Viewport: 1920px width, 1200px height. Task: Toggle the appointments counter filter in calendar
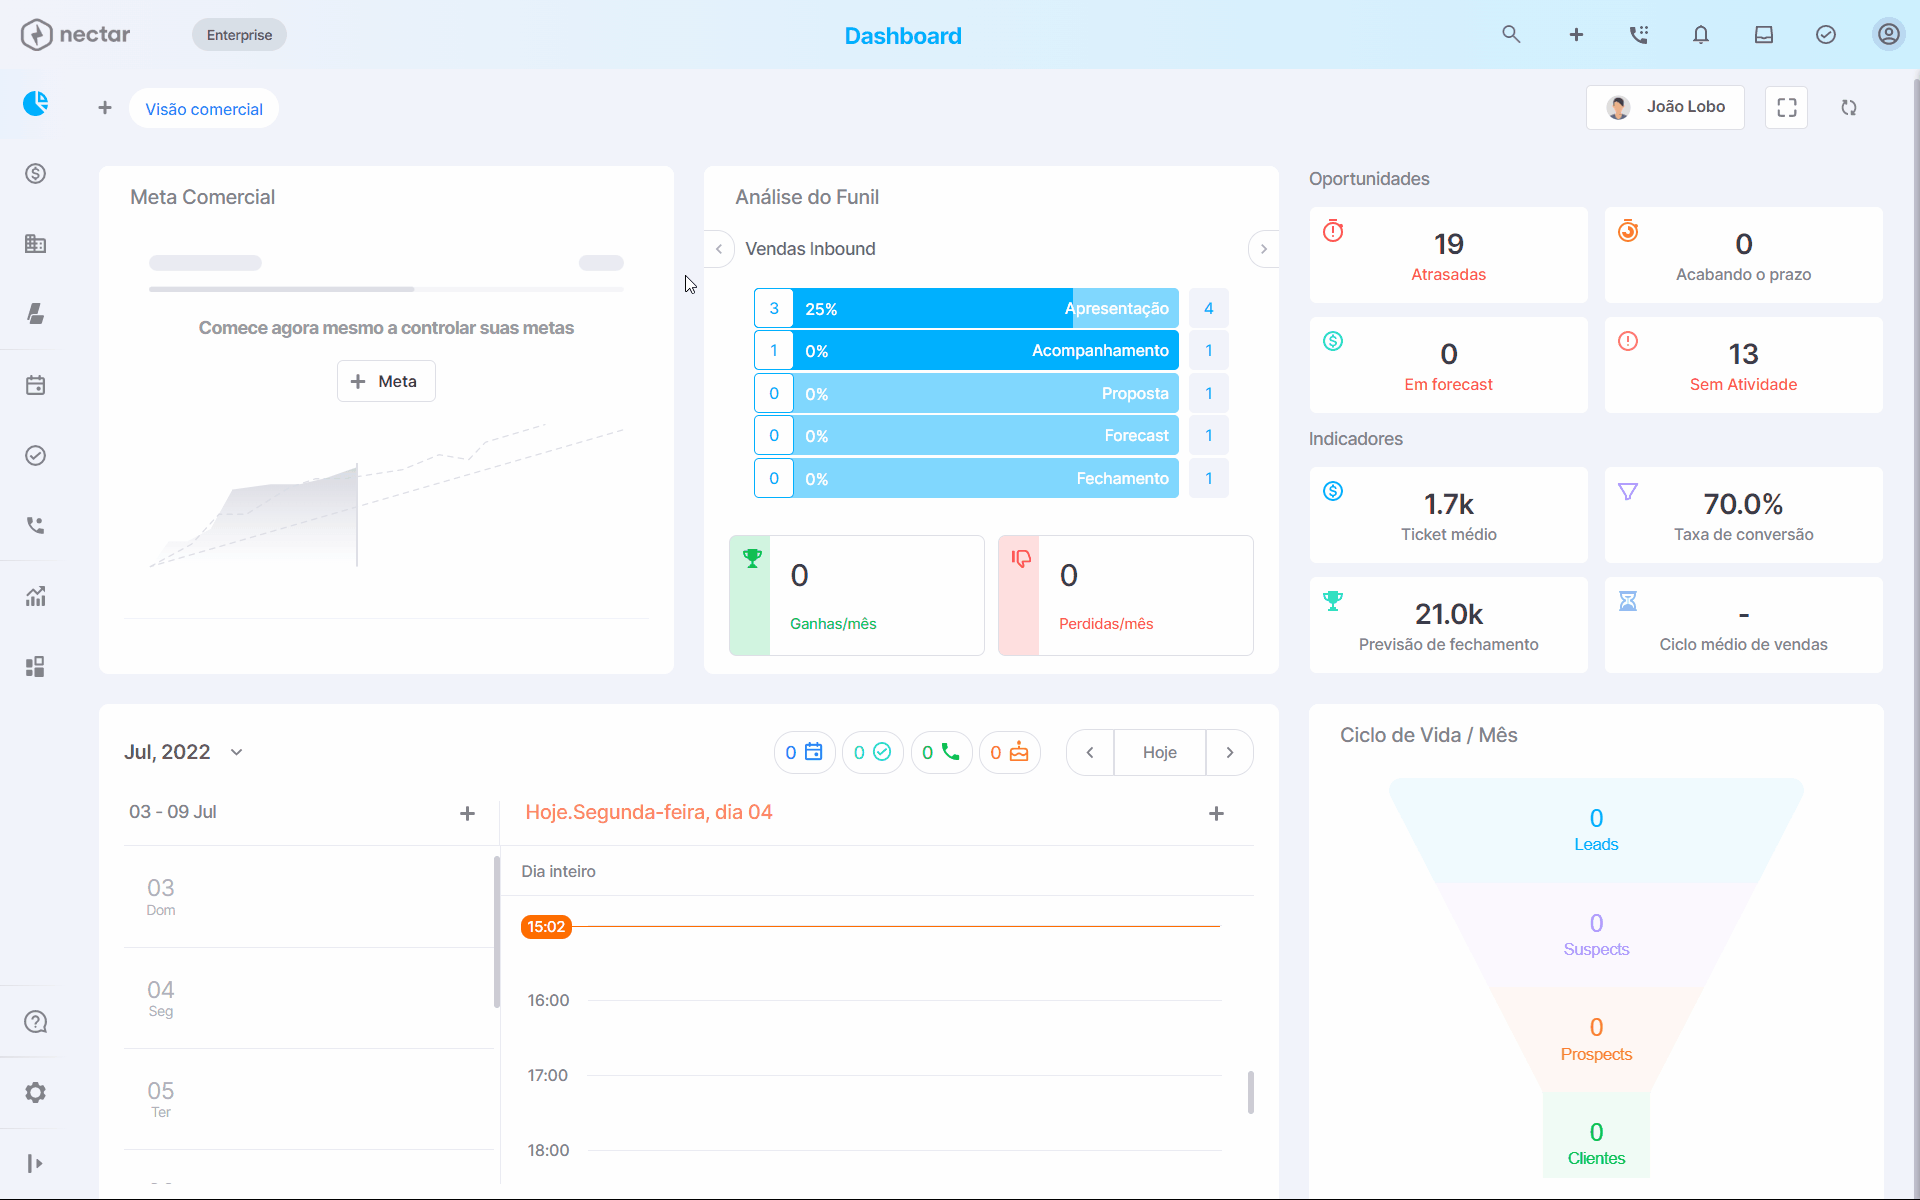tap(804, 752)
